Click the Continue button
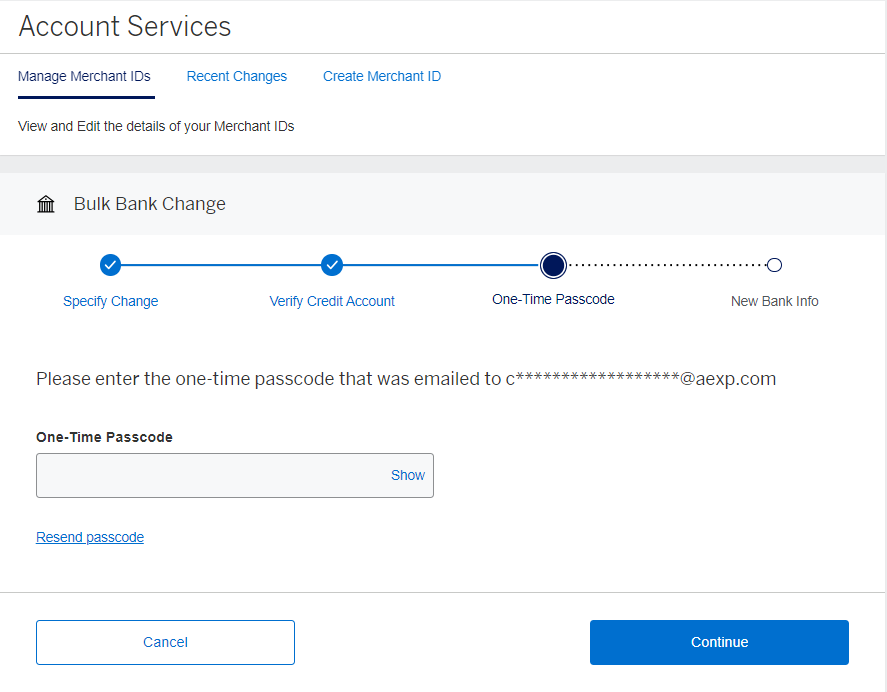 tap(718, 642)
